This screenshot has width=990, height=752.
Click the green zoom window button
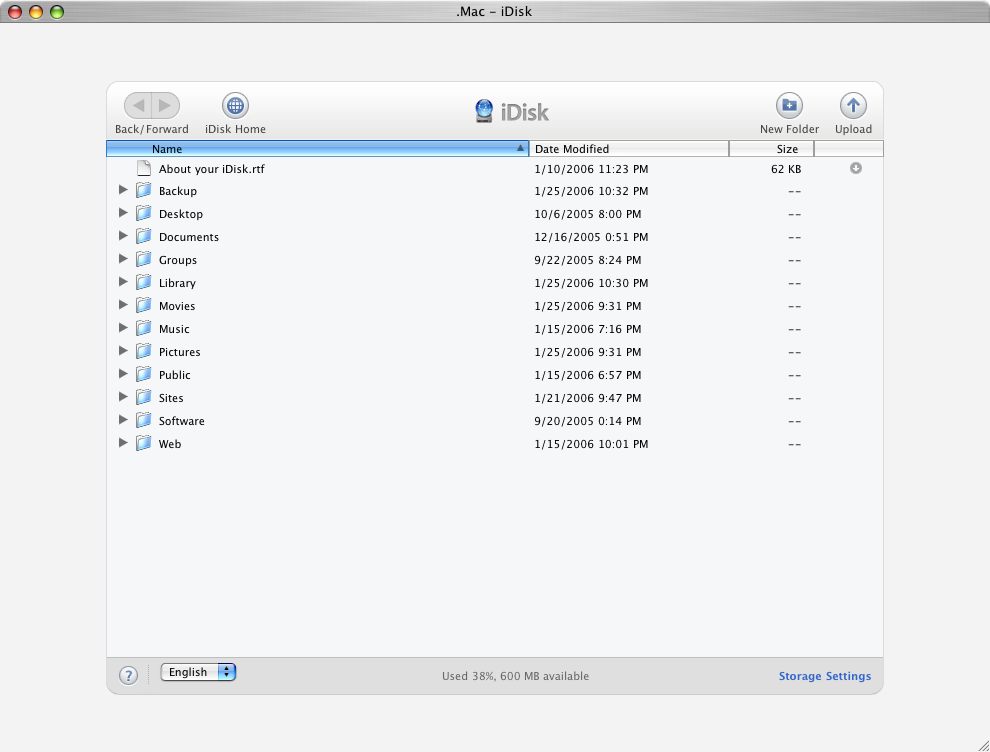pyautogui.click(x=57, y=11)
